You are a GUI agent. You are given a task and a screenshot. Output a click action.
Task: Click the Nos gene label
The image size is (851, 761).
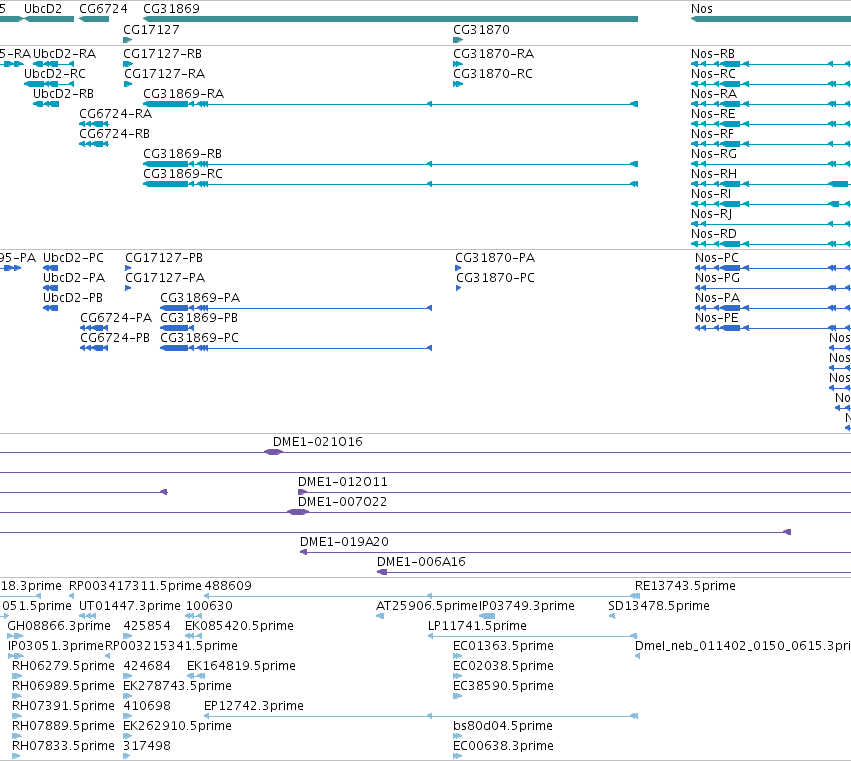[x=701, y=9]
